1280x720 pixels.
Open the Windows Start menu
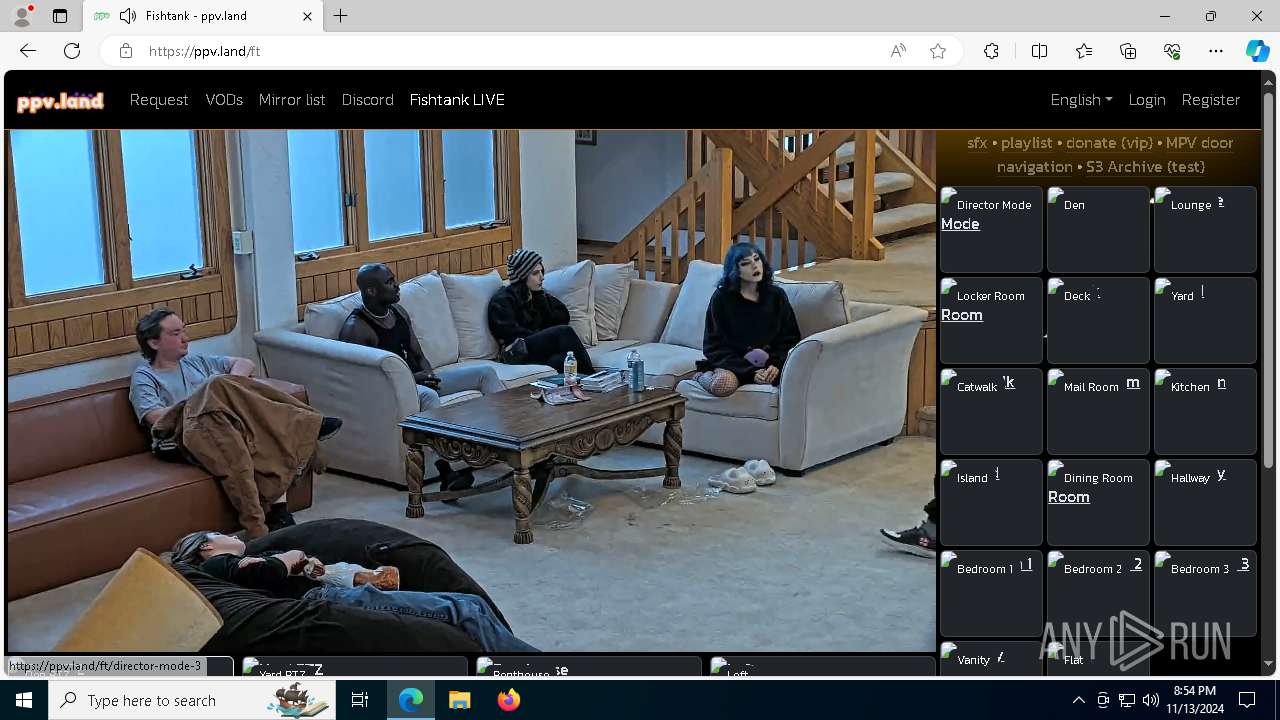click(24, 700)
